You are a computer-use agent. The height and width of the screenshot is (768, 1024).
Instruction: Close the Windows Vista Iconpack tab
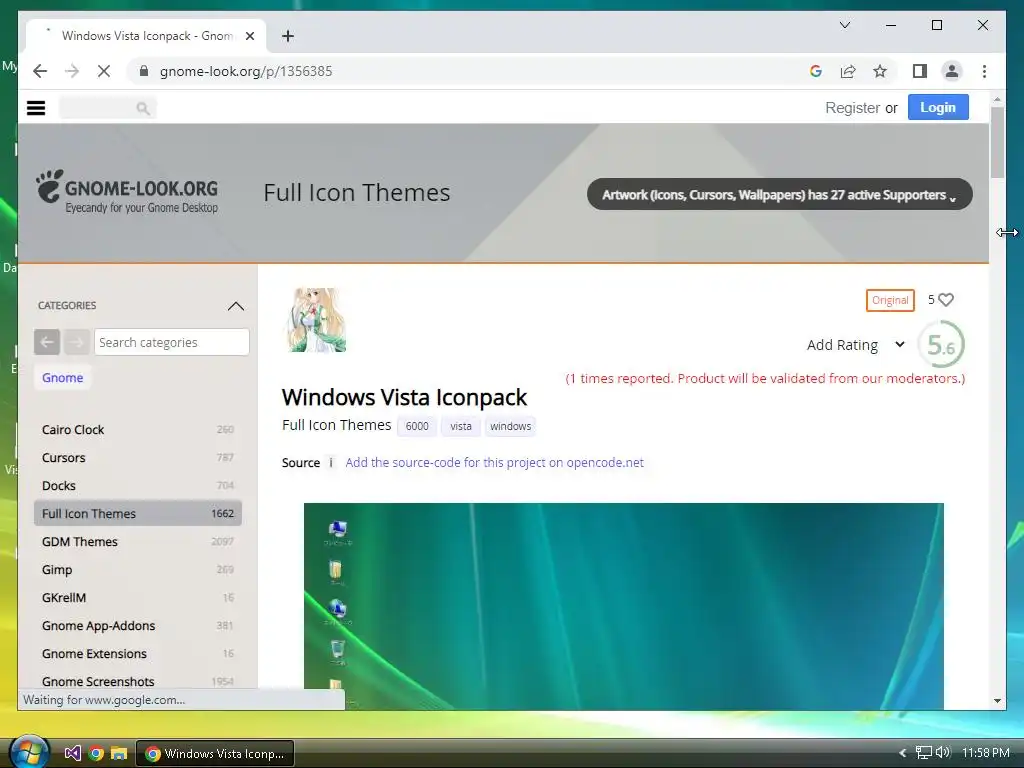[249, 36]
